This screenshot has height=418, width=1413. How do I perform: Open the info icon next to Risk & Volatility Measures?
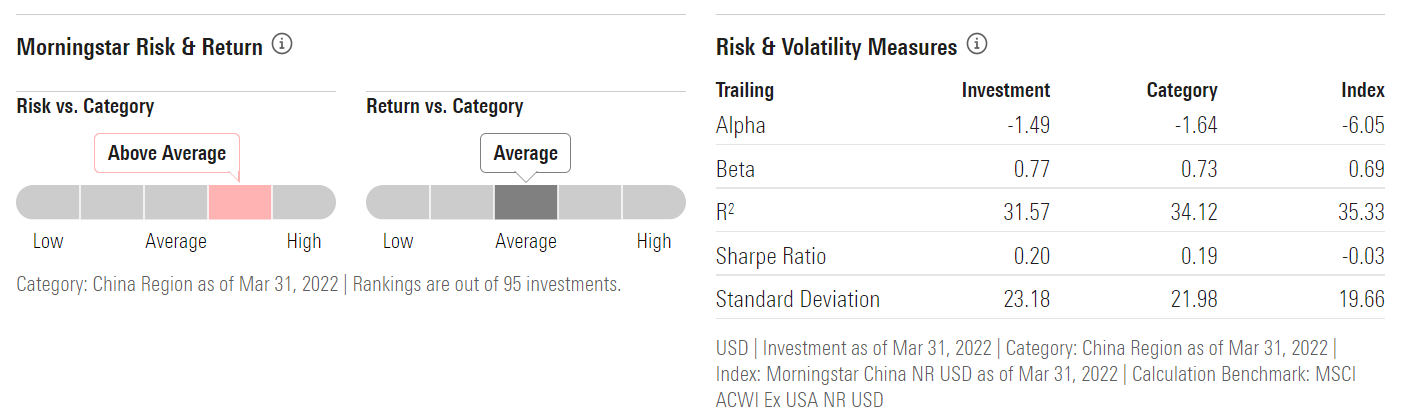click(977, 45)
